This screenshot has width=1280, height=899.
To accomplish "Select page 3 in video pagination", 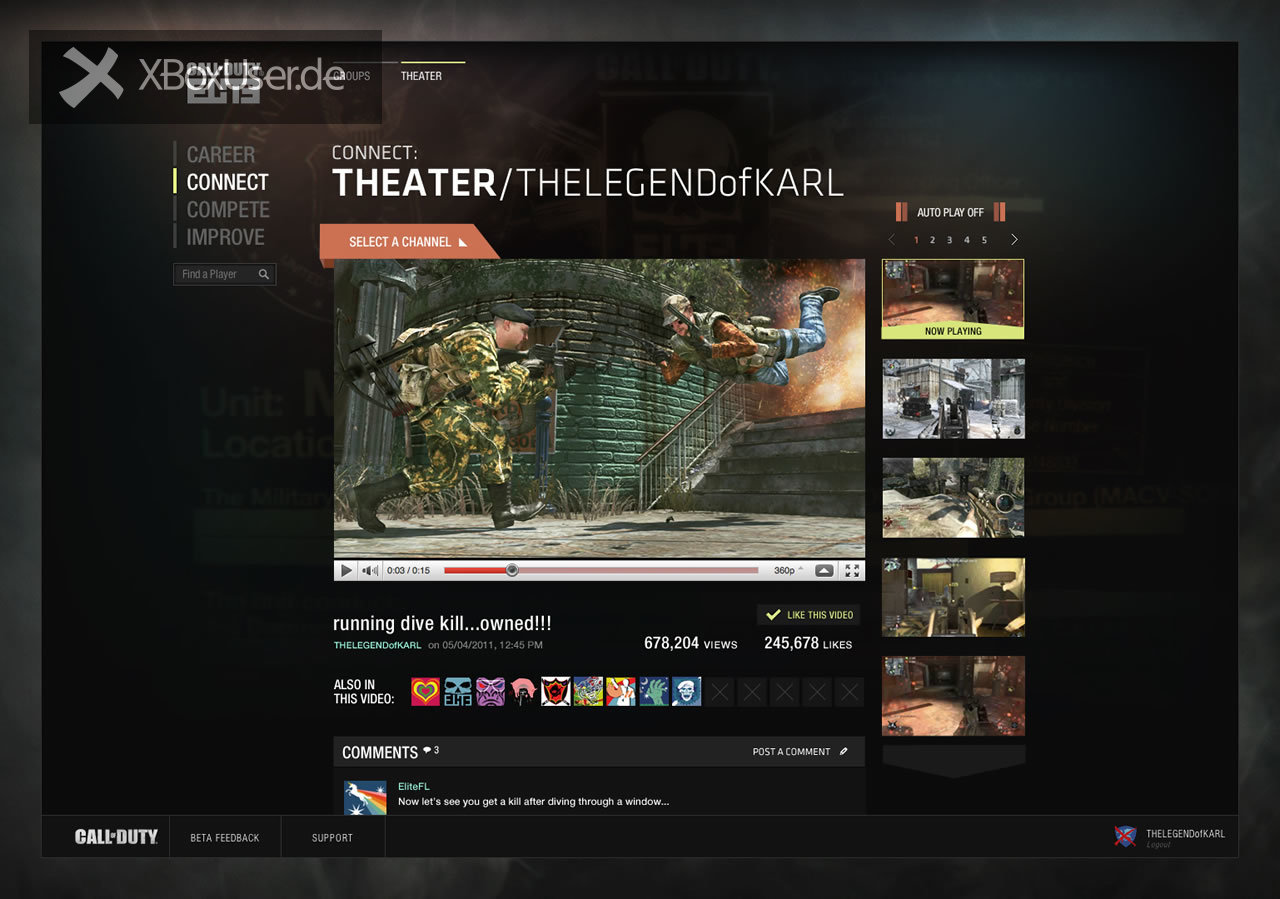I will click(x=949, y=240).
